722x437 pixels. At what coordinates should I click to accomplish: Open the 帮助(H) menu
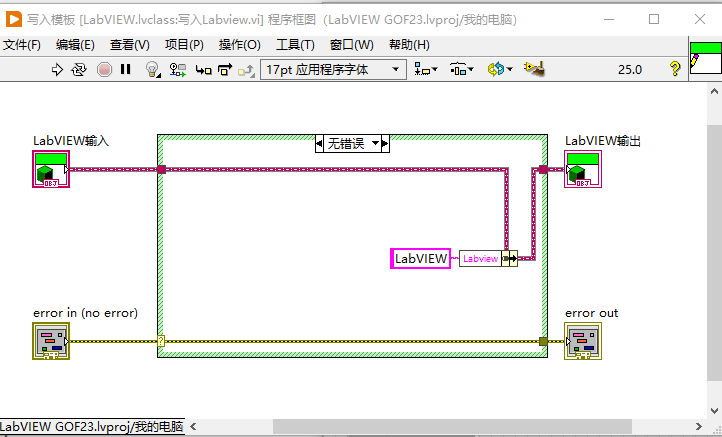click(409, 45)
